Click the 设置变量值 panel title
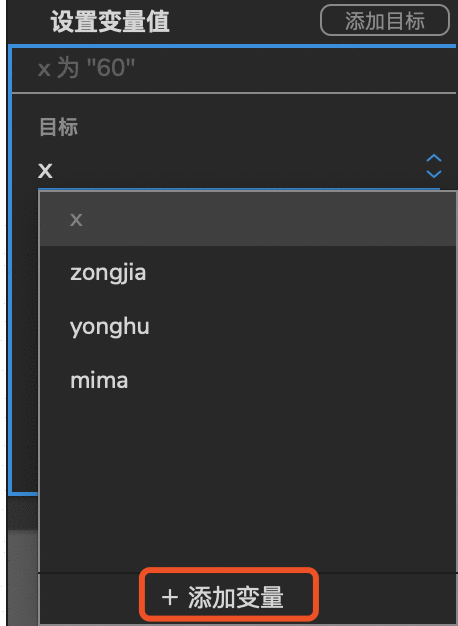458x626 pixels. click(x=110, y=21)
